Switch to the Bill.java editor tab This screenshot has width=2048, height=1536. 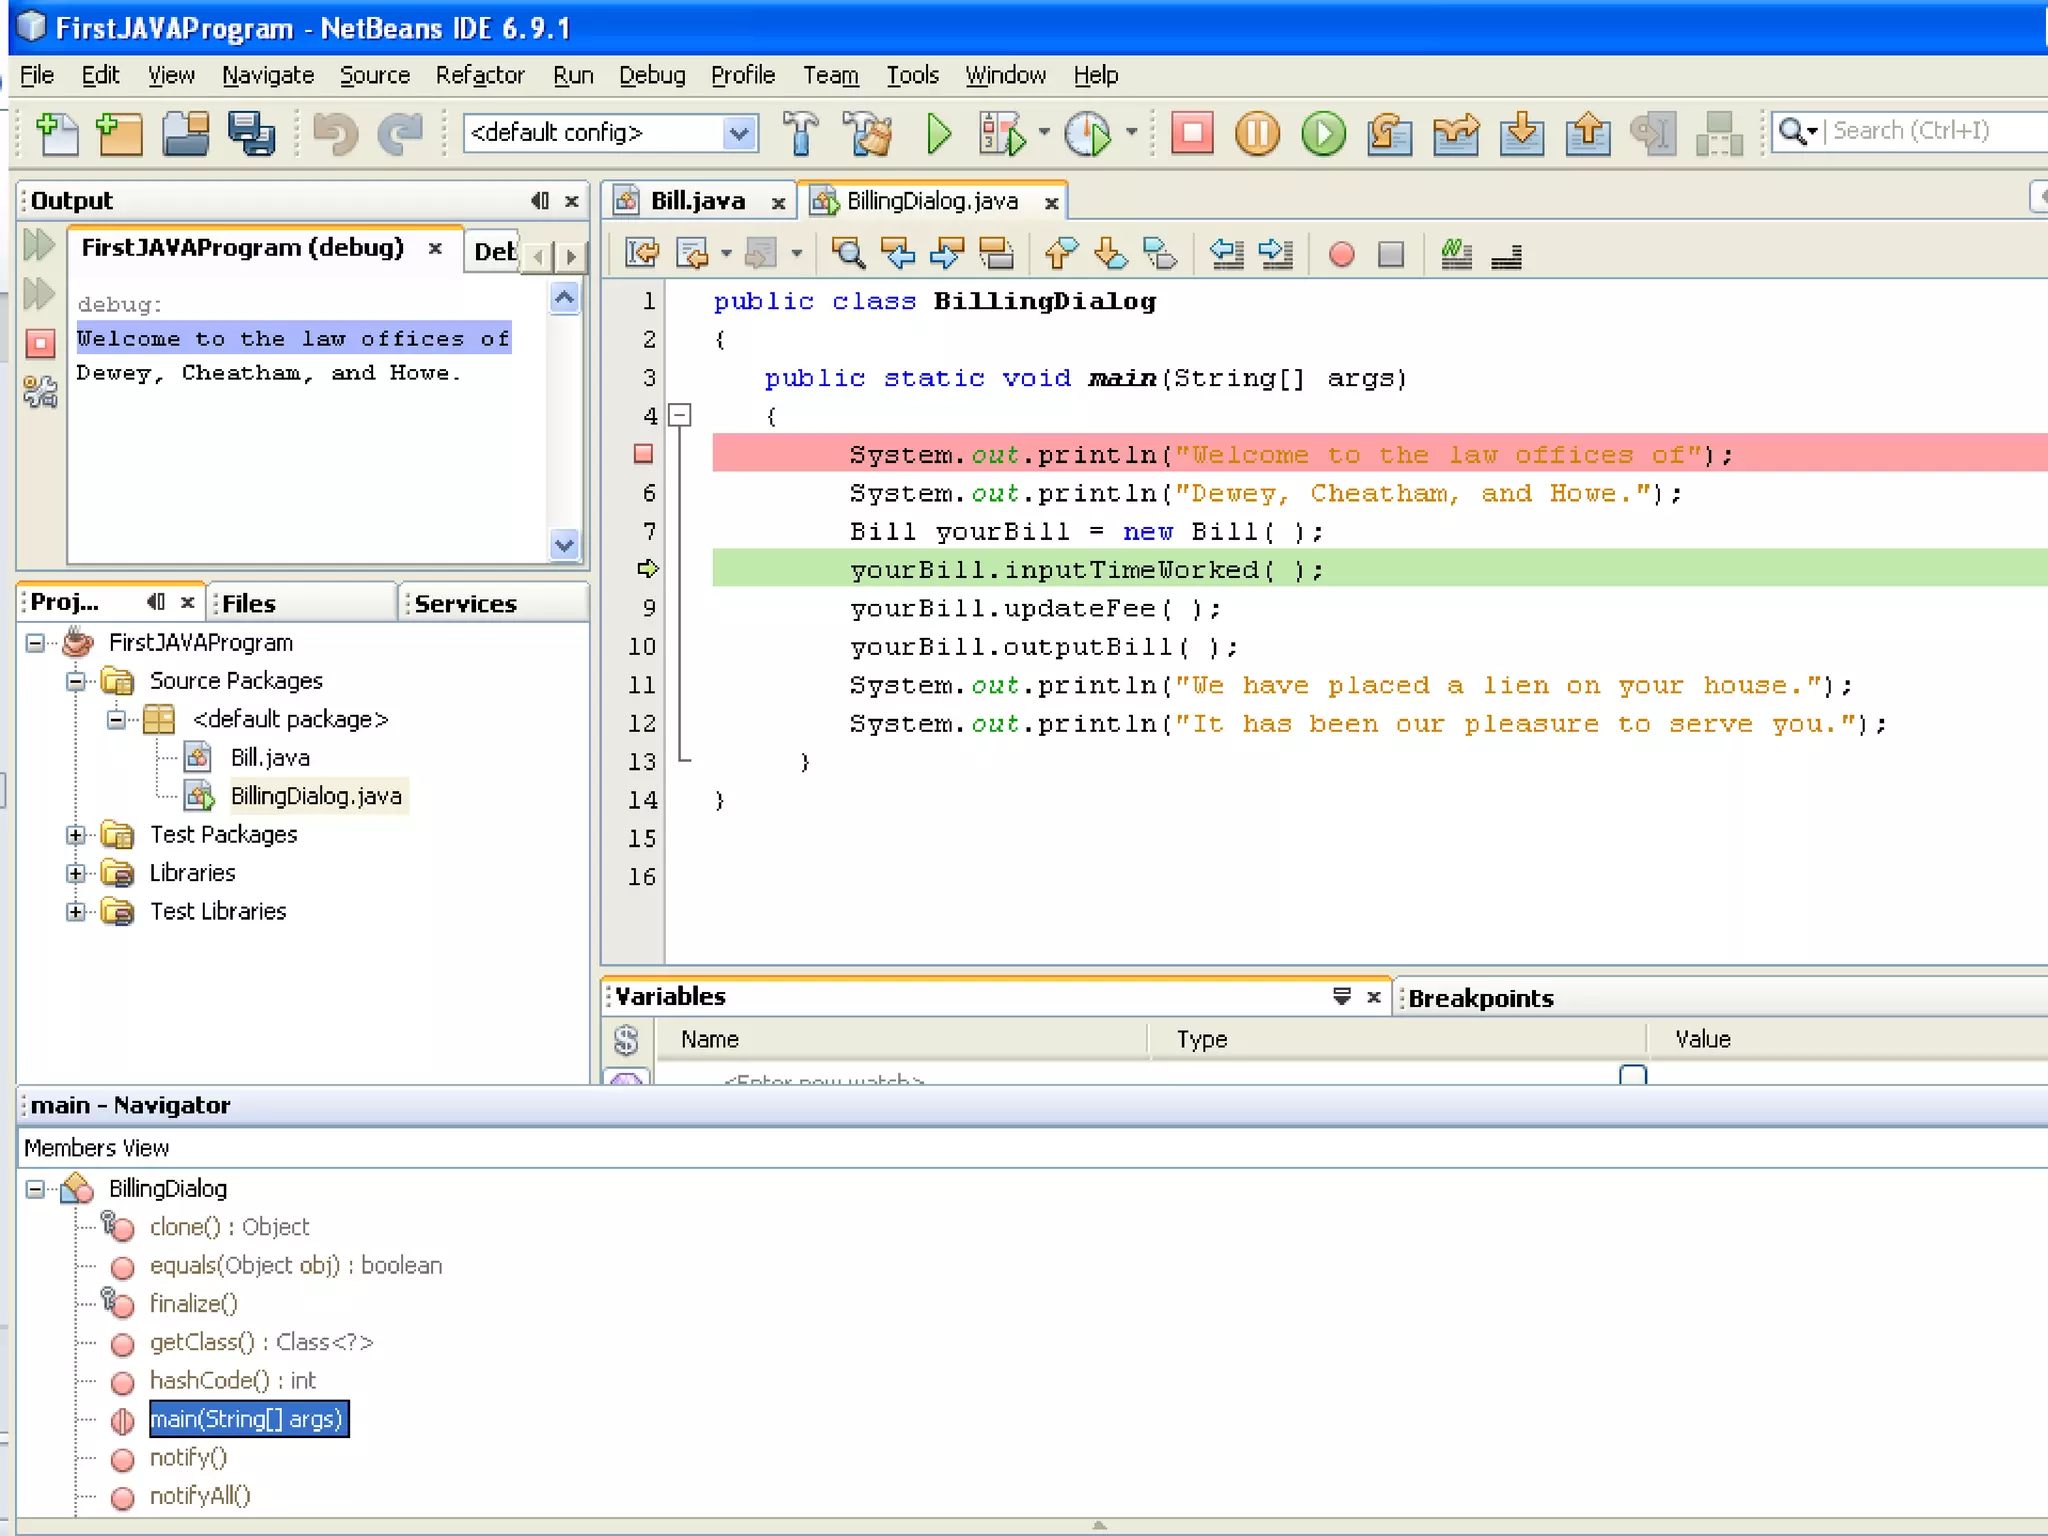(x=697, y=201)
